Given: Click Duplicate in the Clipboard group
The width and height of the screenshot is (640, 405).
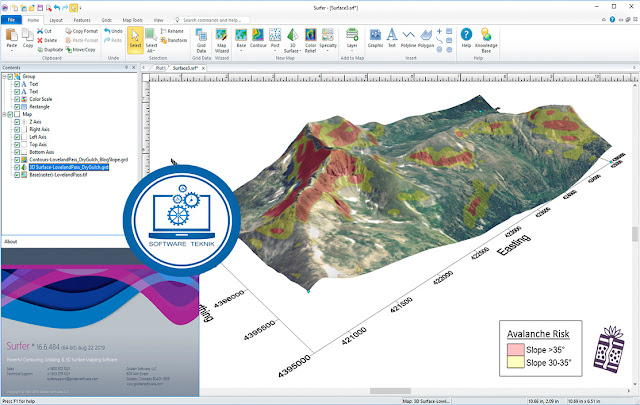Looking at the screenshot, I should pos(50,50).
